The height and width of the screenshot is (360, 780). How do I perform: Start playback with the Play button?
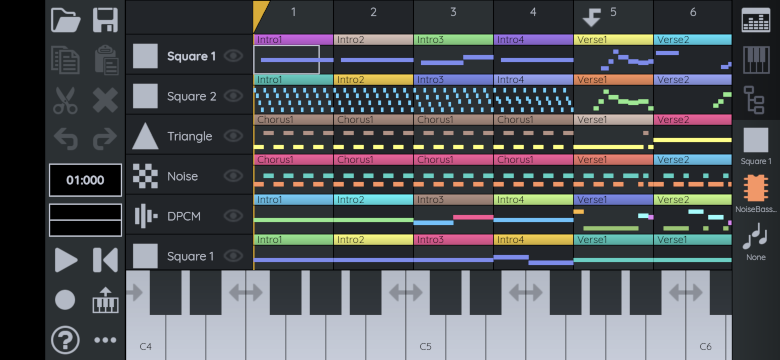(x=66, y=260)
